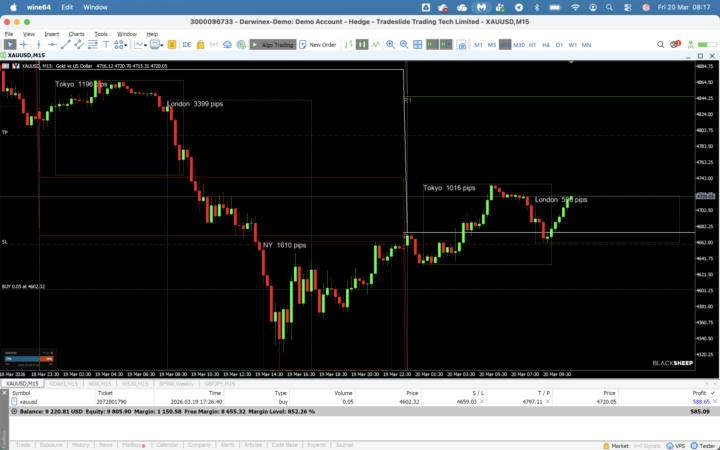Open the Help menu
Viewport: 720px width, 450px height.
point(152,34)
